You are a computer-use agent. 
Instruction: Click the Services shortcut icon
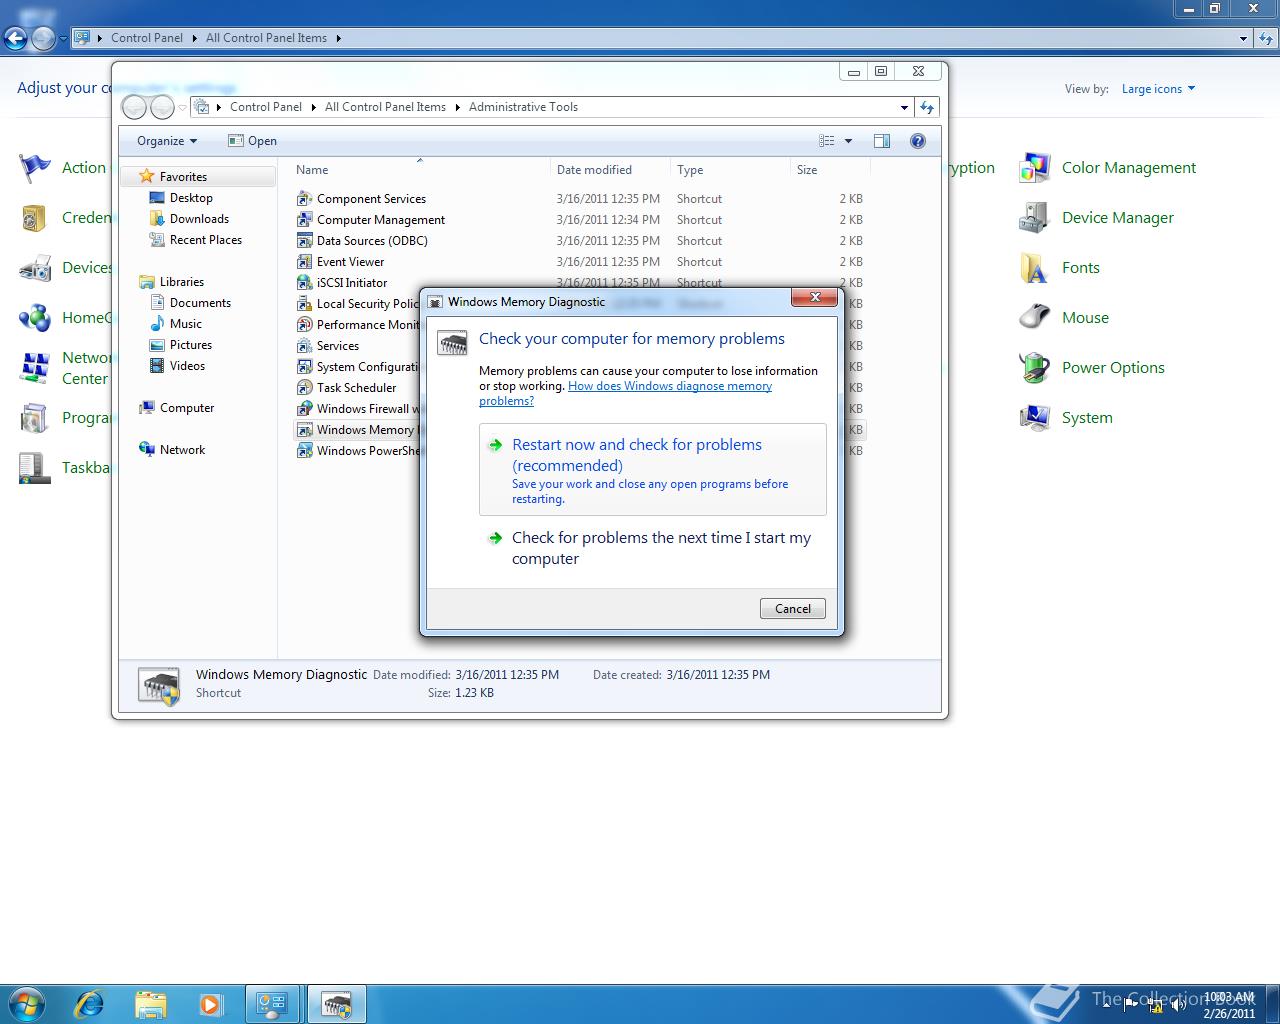pyautogui.click(x=305, y=346)
